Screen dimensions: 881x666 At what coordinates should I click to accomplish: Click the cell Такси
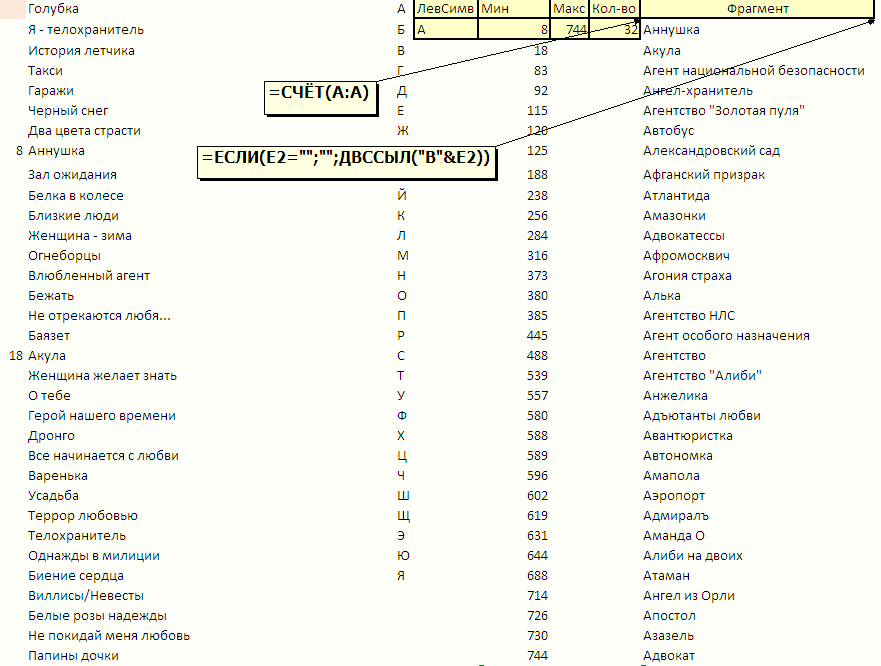point(46,71)
